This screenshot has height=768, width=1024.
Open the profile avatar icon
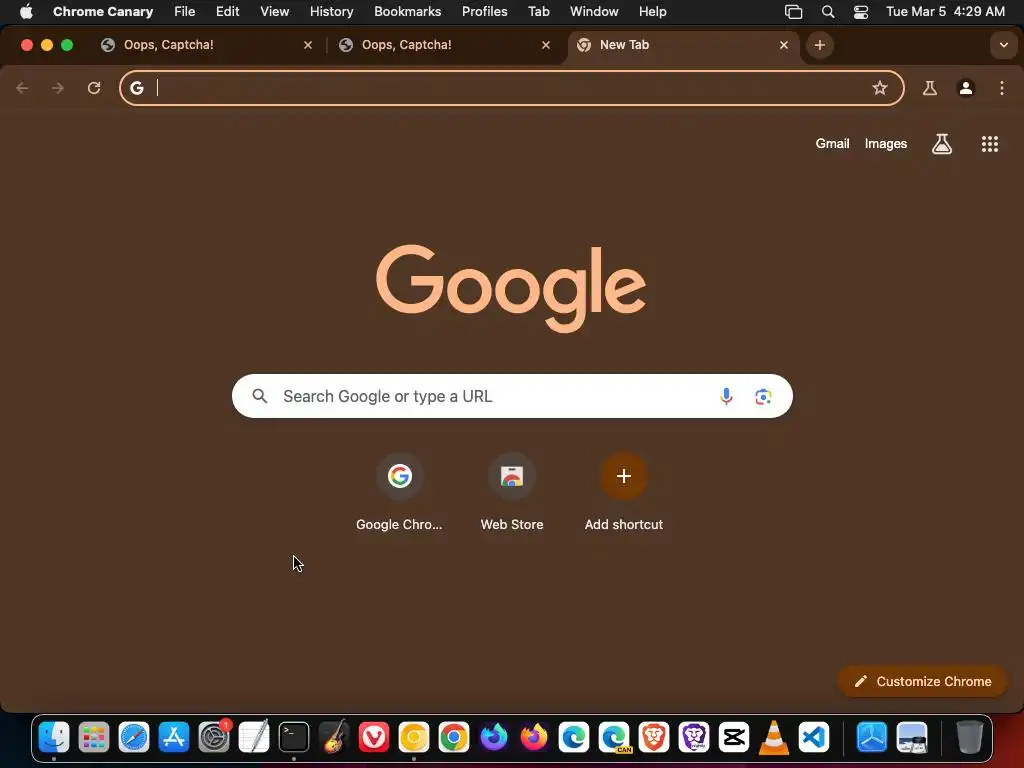[x=966, y=88]
